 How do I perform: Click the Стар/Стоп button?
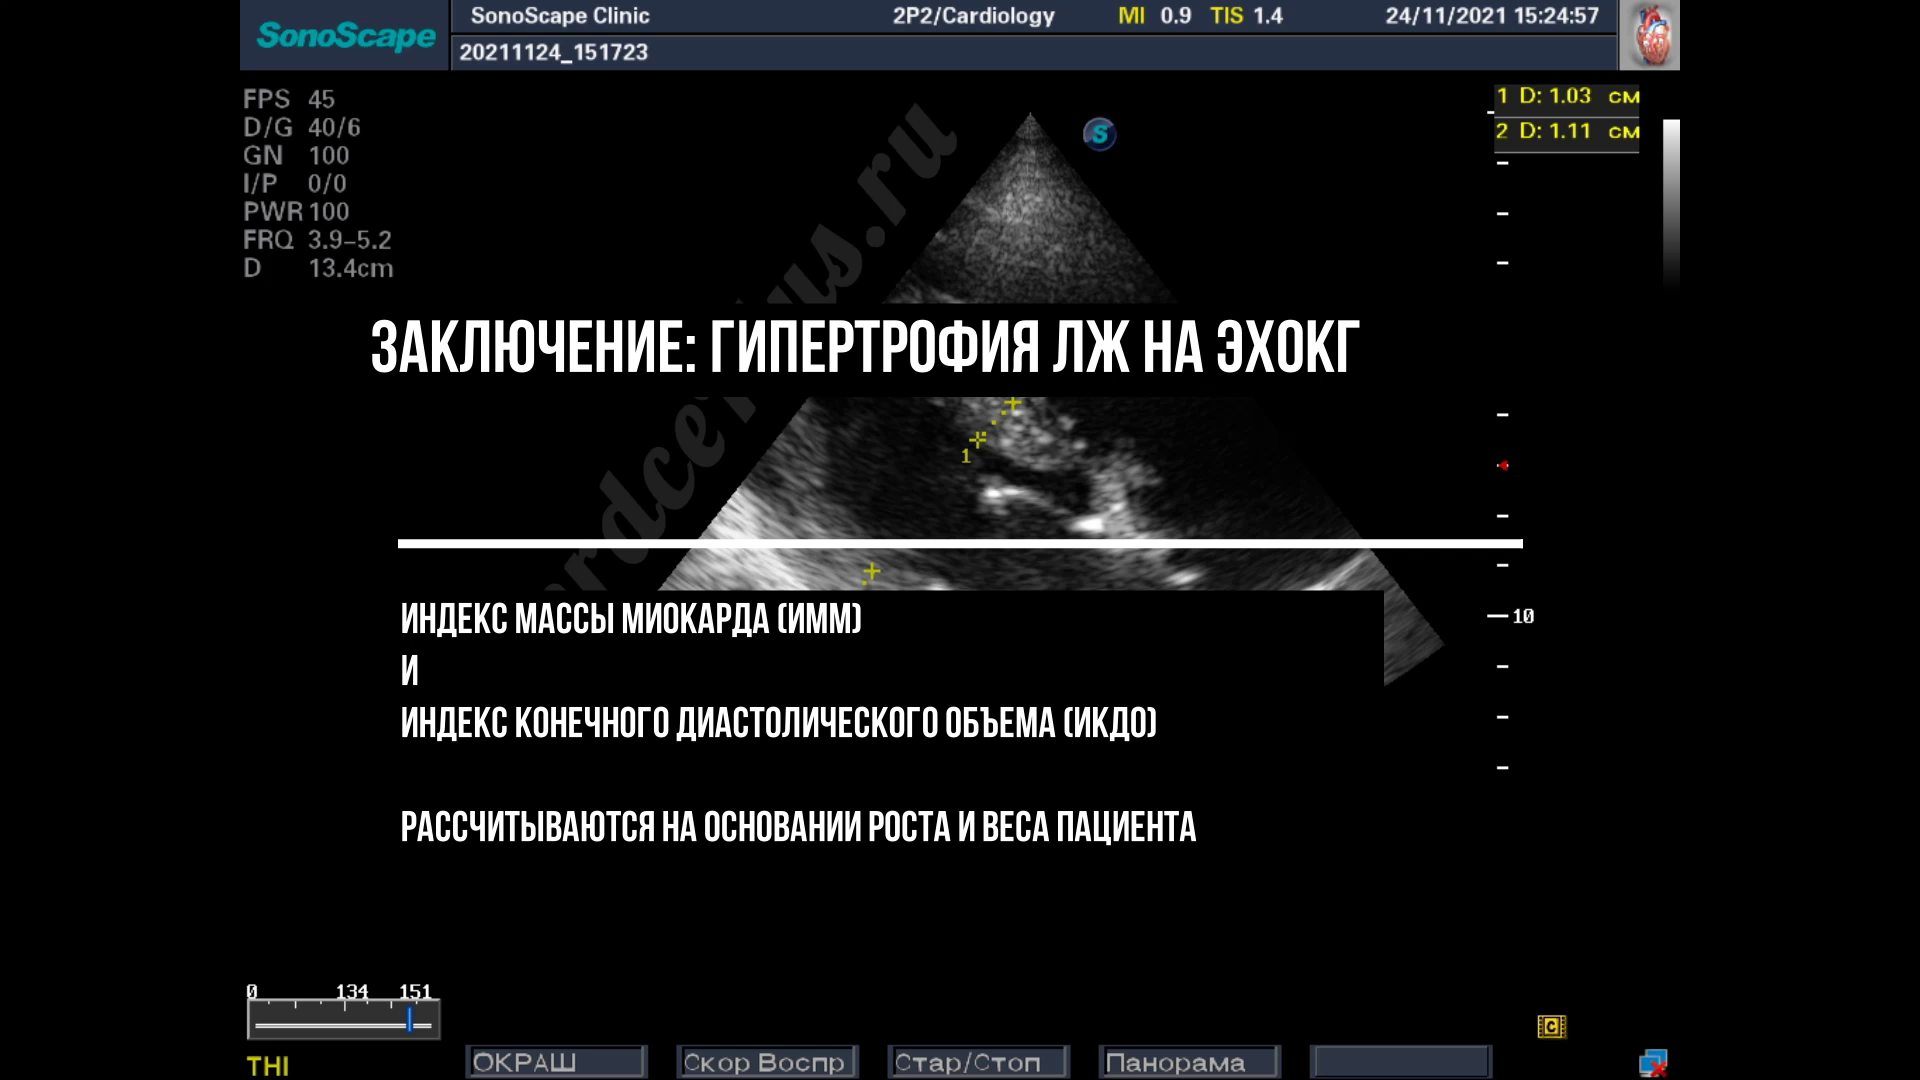pos(979,1062)
